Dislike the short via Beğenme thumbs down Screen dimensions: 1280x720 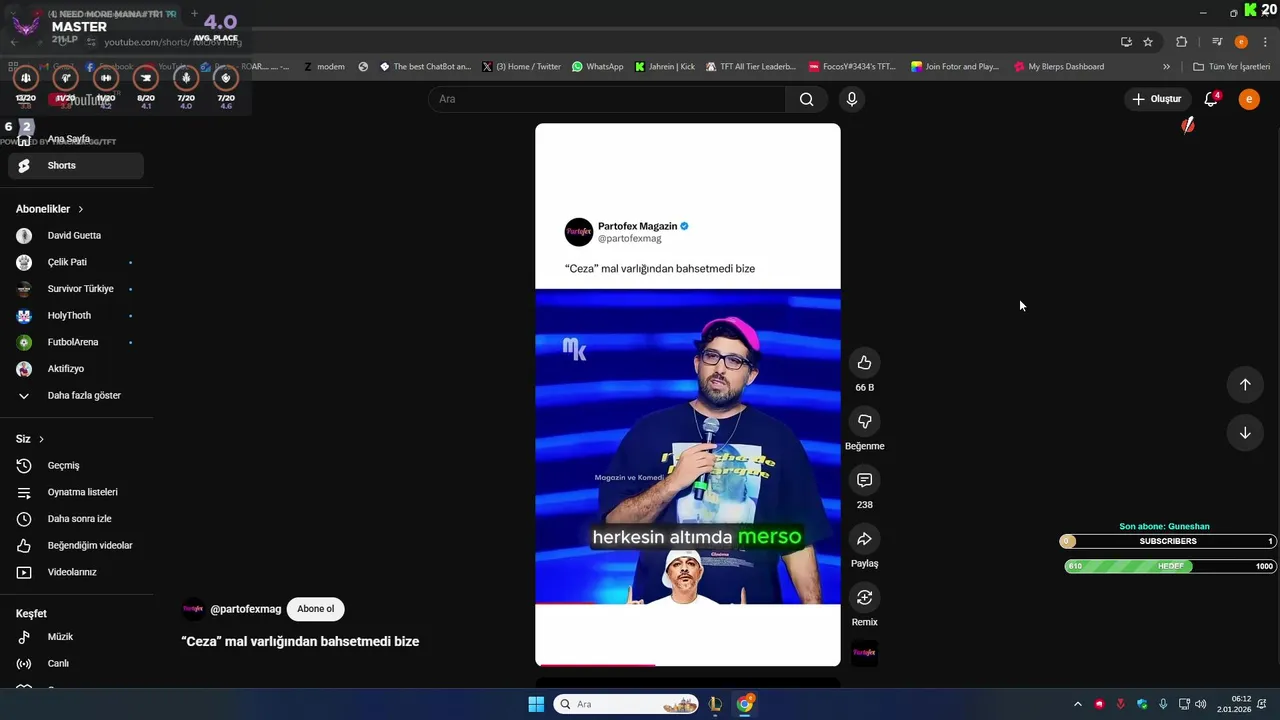(x=864, y=422)
